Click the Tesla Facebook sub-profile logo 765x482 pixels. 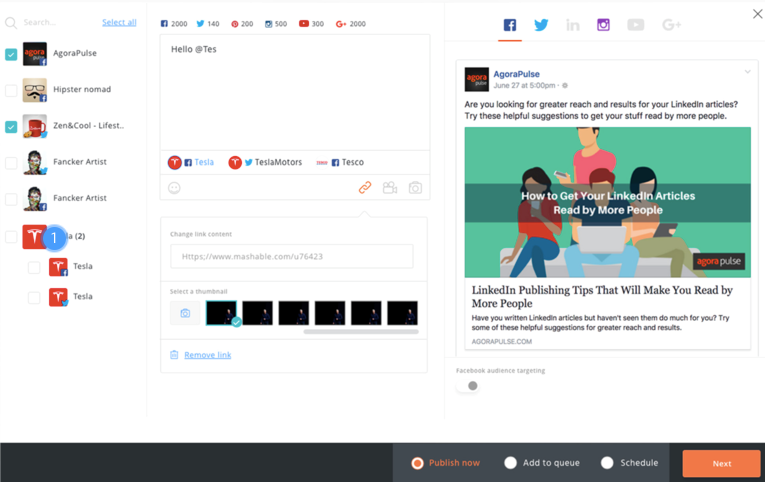pyautogui.click(x=58, y=267)
